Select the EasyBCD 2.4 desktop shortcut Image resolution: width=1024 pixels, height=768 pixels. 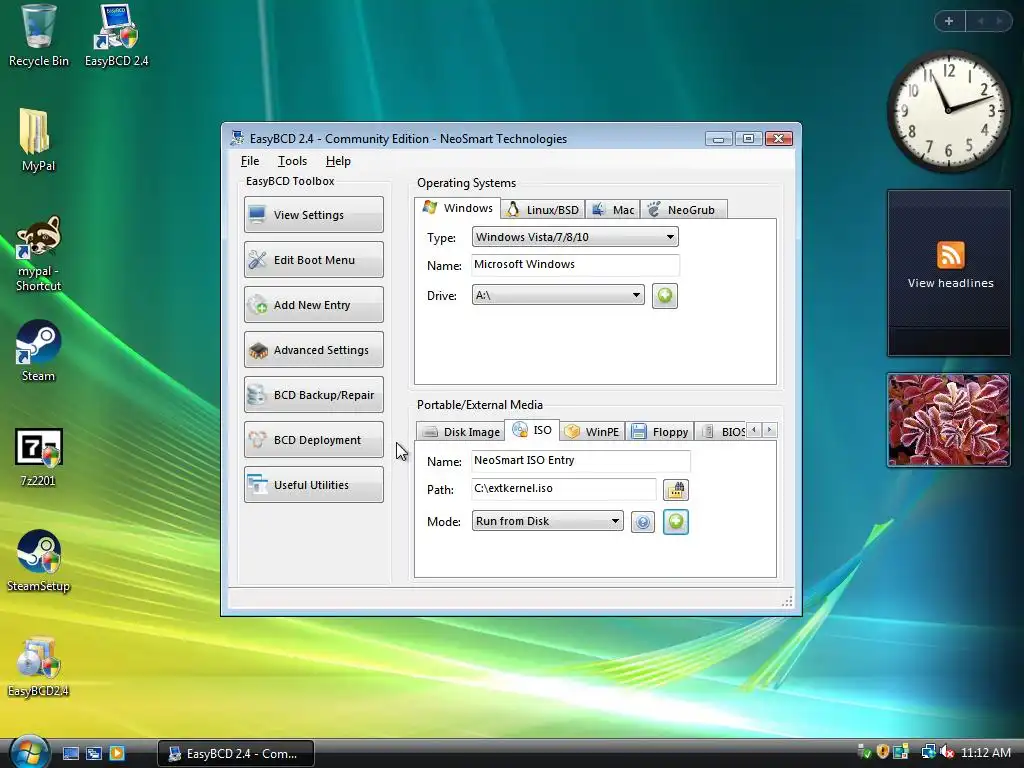coord(116,37)
